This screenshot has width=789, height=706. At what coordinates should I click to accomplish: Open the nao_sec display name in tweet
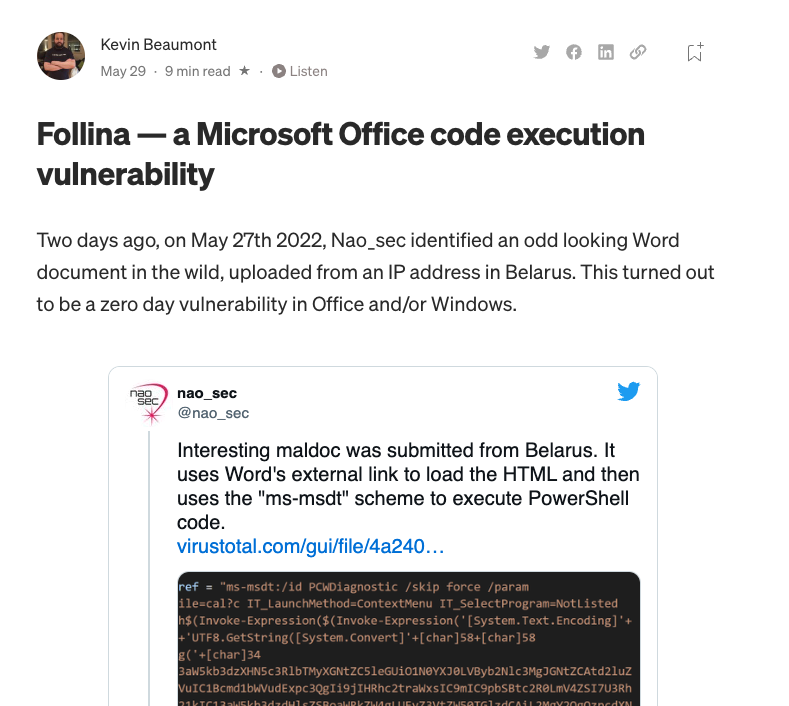click(x=207, y=393)
